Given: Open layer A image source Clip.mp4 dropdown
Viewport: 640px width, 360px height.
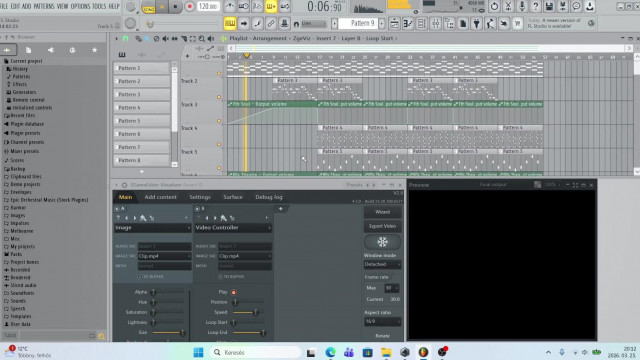Looking at the screenshot, I should point(164,256).
